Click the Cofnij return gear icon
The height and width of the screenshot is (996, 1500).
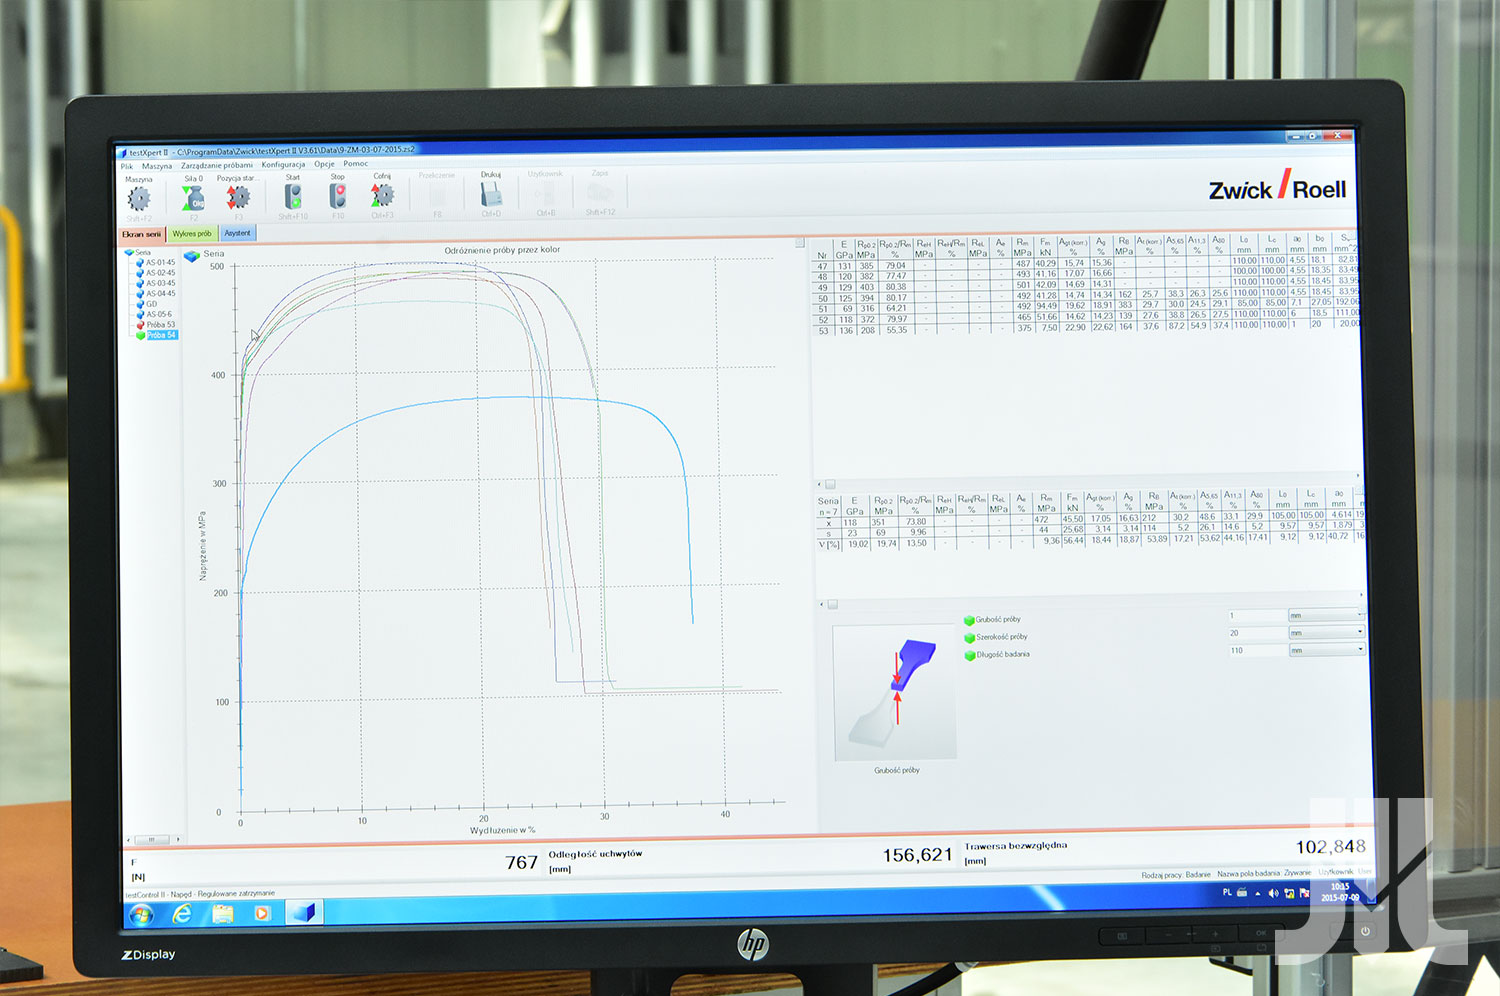click(x=382, y=194)
